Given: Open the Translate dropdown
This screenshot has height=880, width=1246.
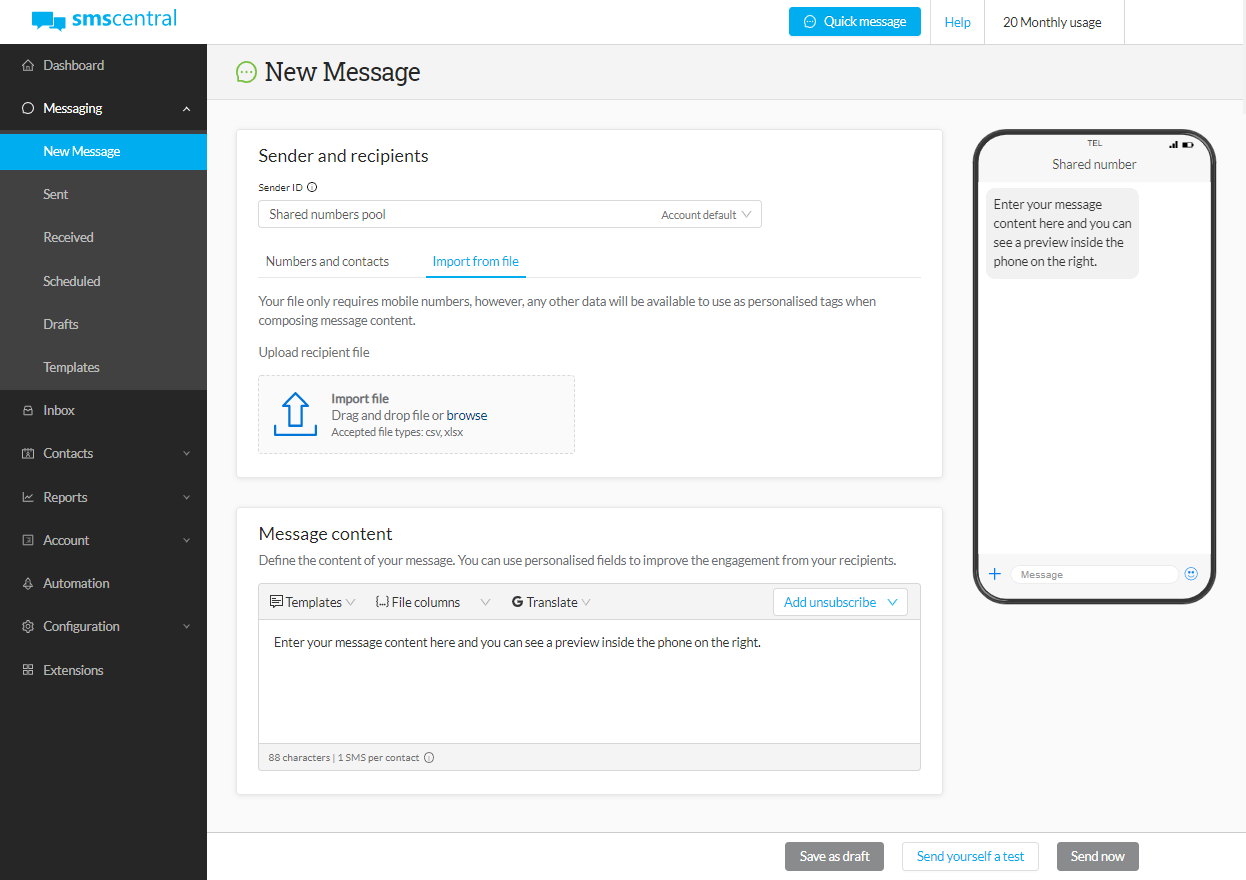Looking at the screenshot, I should coord(551,602).
